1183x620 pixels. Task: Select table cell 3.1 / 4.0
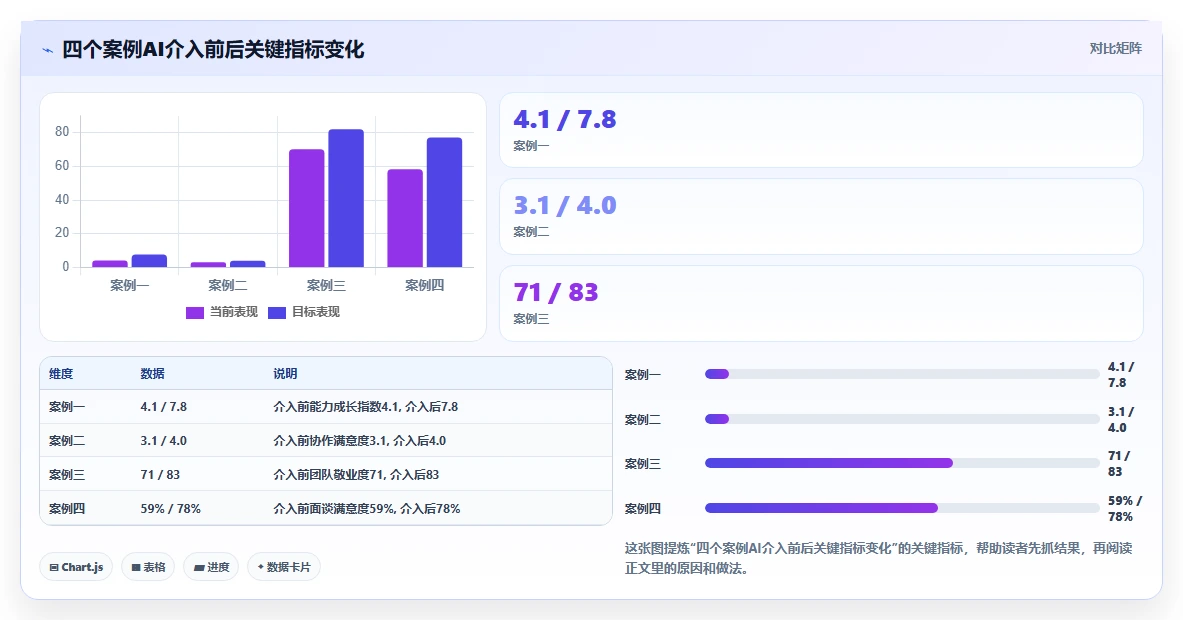pyautogui.click(x=164, y=440)
